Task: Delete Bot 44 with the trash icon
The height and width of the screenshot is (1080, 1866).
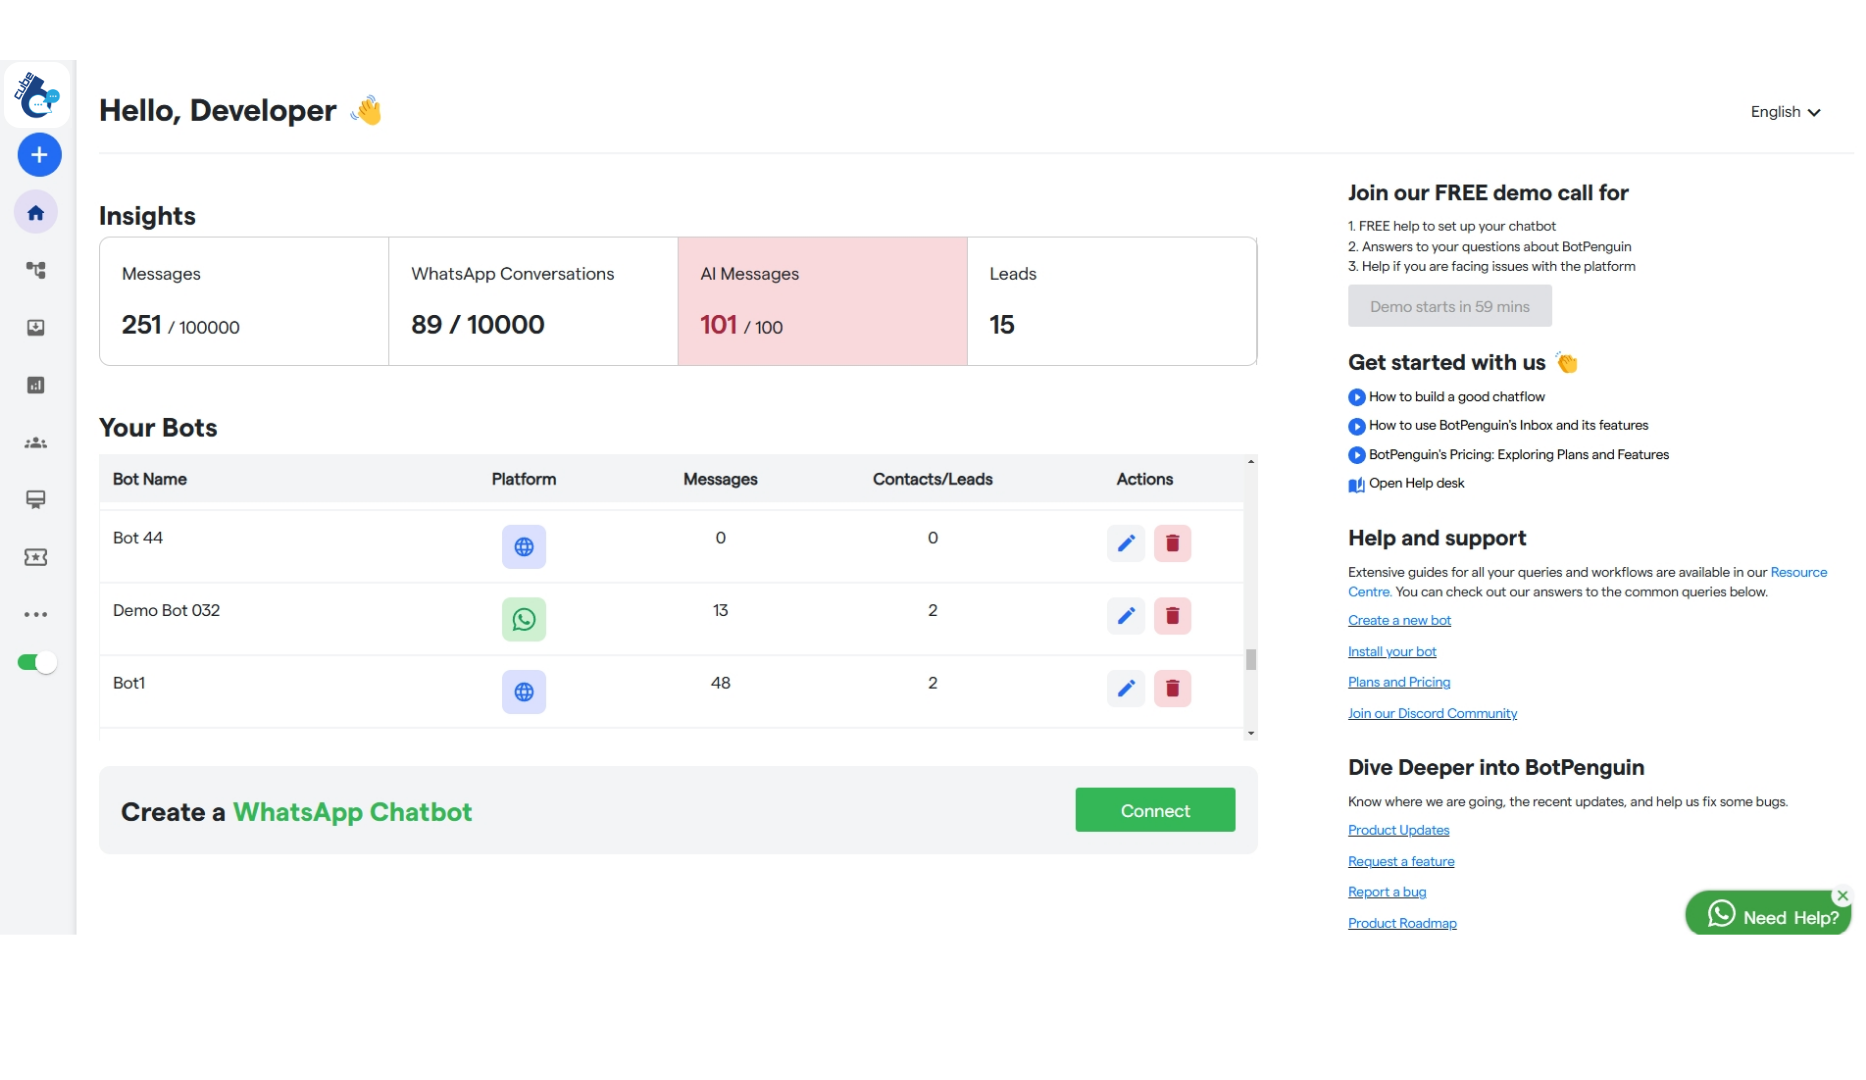Action: [x=1172, y=543]
